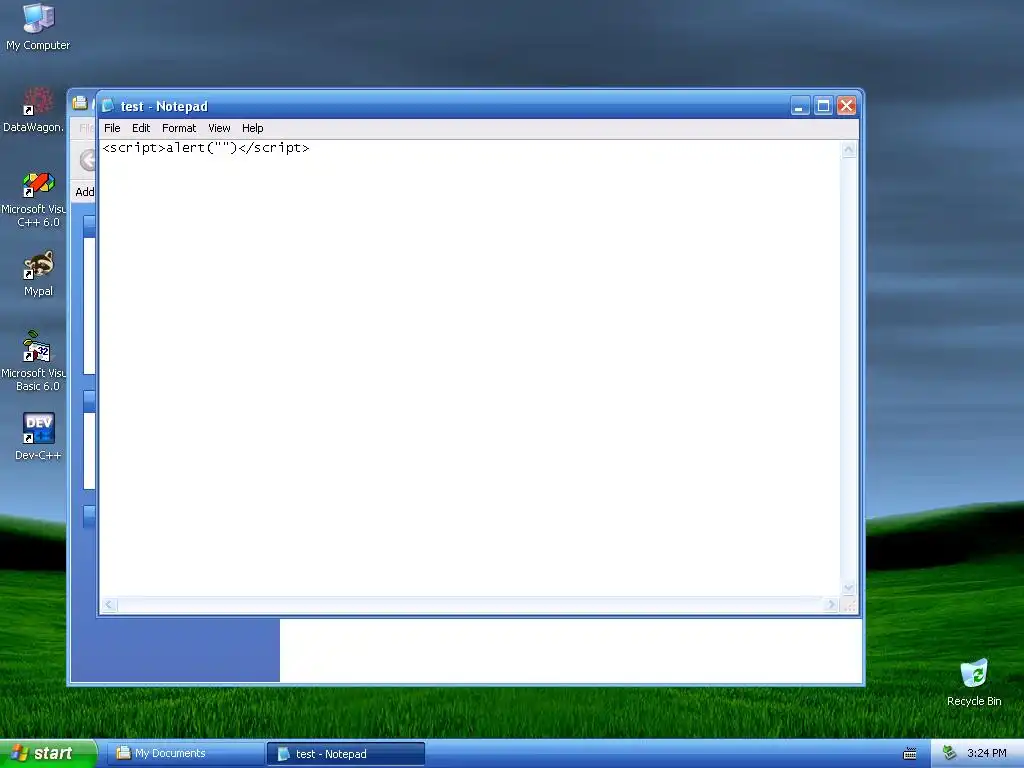Open the Edit menu in Notepad
Viewport: 1024px width, 768px height.
(x=141, y=128)
